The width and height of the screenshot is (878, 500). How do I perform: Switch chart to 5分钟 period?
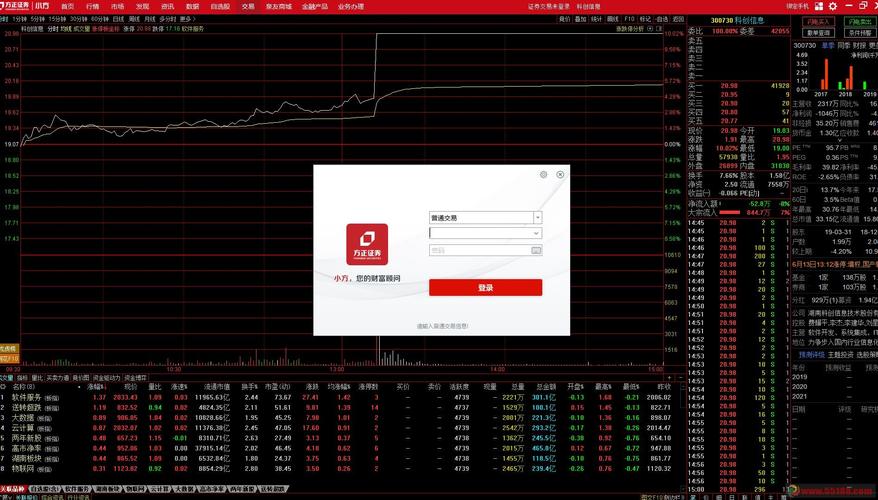[38, 19]
